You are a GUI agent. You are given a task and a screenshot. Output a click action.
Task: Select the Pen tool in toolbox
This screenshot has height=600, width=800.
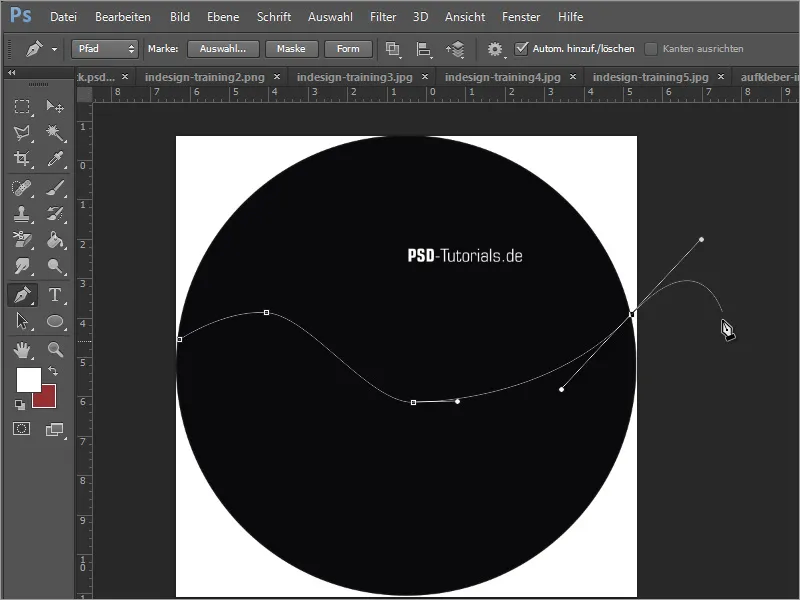pos(22,295)
